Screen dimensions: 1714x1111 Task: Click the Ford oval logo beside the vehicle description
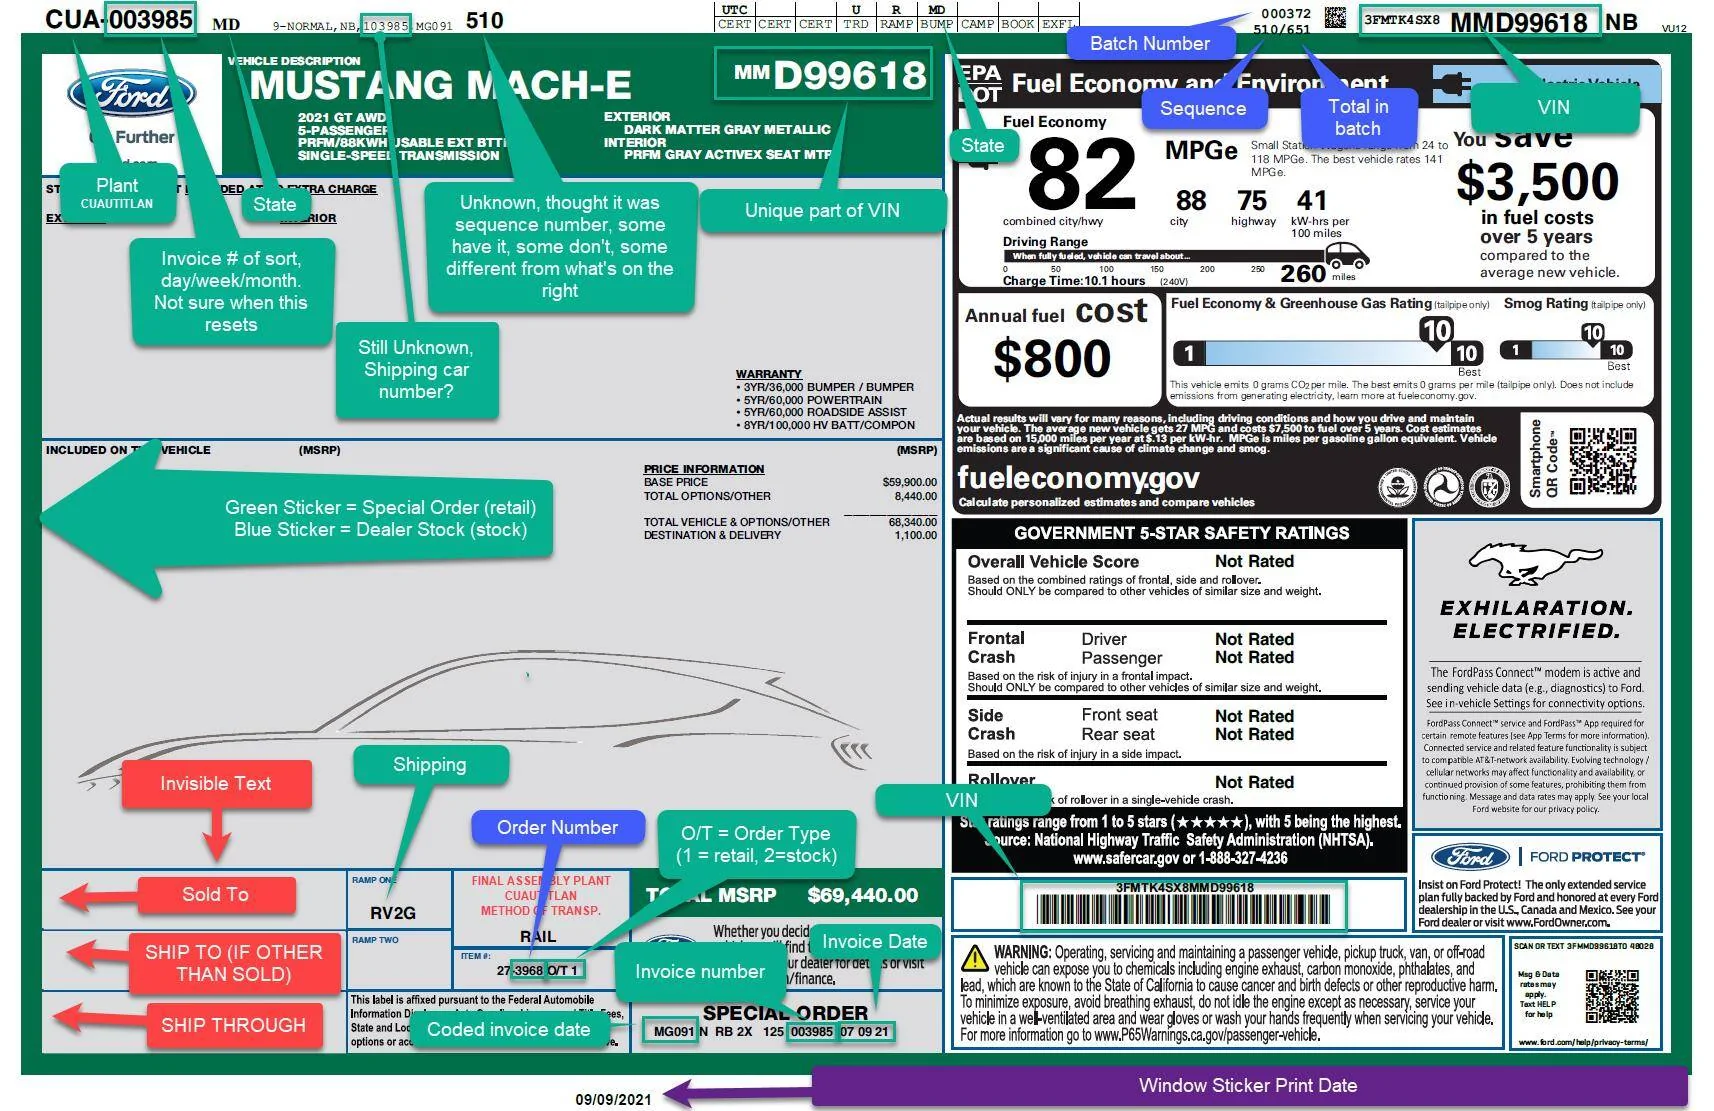click(x=132, y=94)
